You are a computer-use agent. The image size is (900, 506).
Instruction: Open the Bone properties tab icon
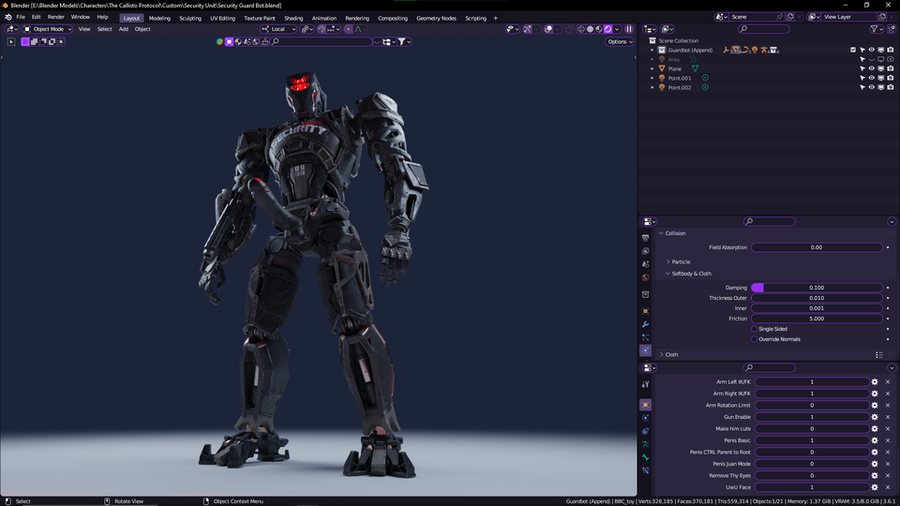coord(646,457)
